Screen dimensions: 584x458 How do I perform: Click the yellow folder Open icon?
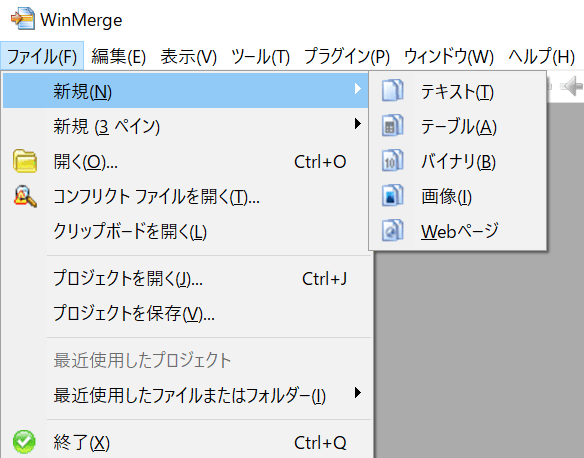point(25,161)
